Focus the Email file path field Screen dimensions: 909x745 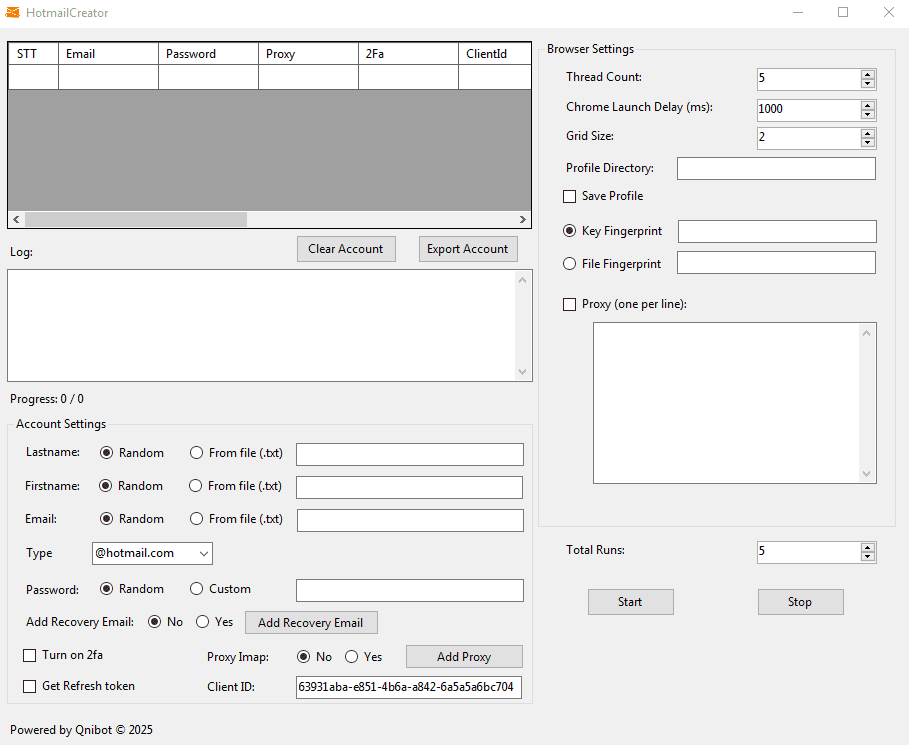(410, 521)
